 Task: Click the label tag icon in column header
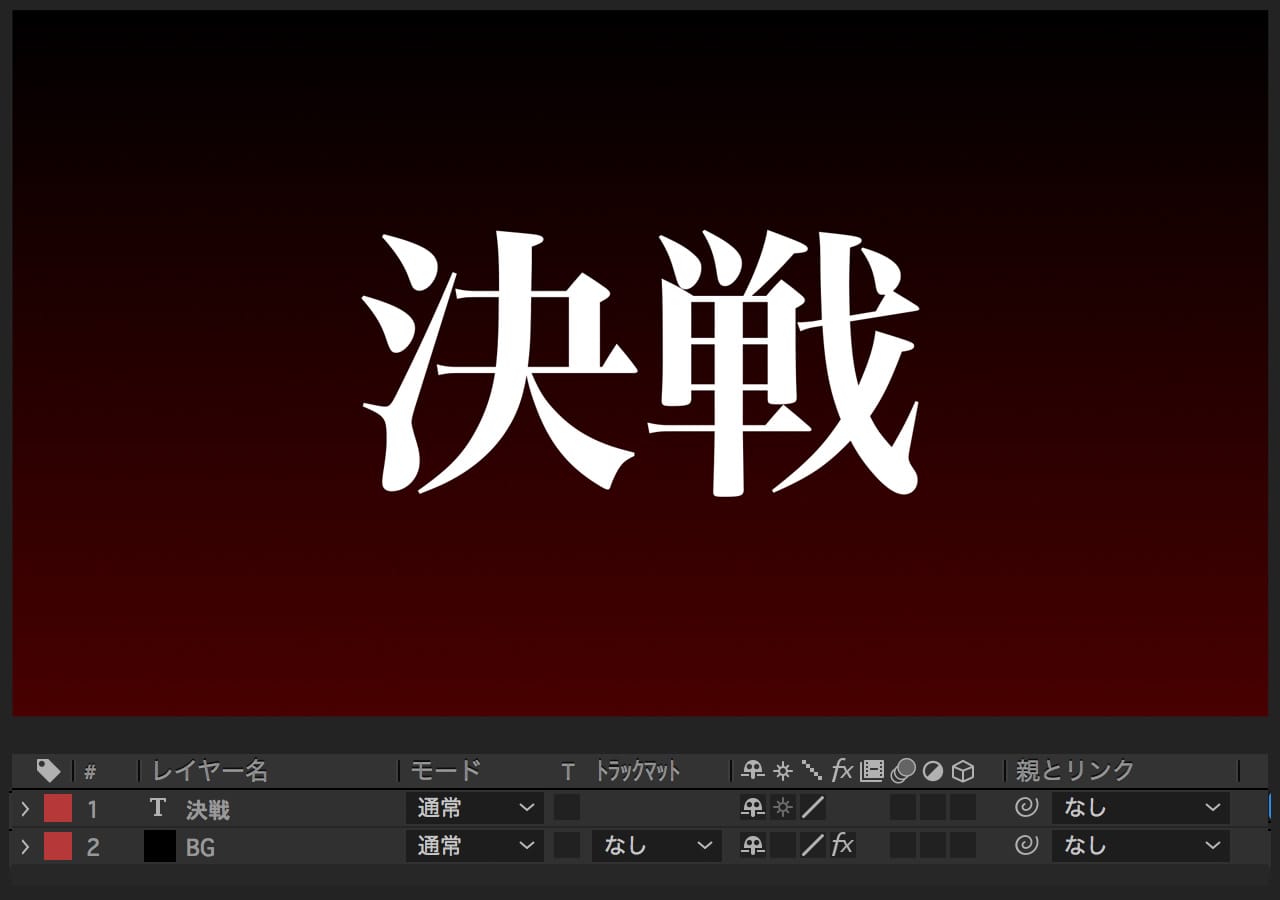48,770
